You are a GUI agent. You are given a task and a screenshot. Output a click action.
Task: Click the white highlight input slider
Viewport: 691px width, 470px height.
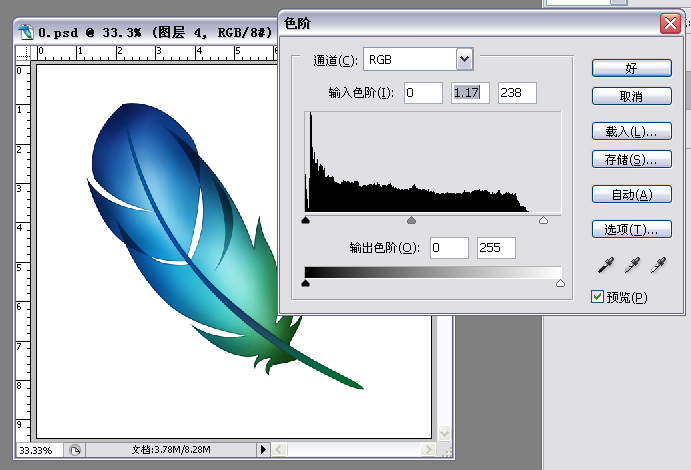(543, 220)
